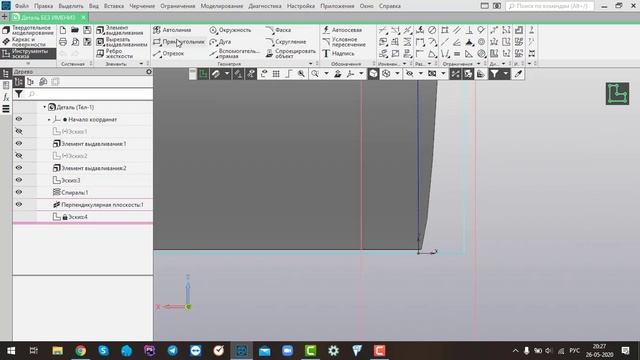The image size is (640, 360).
Task: Open dropdown beside hide-objects eye icon
Action: 420,73
